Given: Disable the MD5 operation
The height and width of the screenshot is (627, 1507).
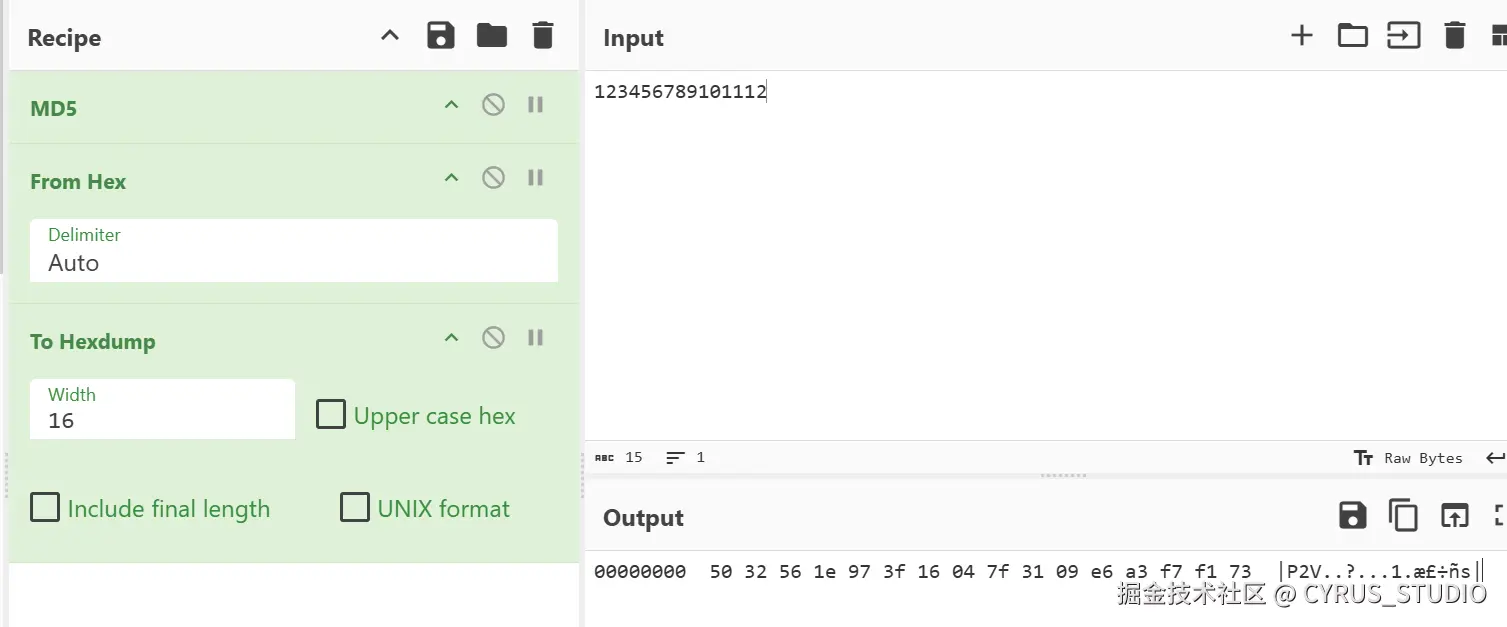Looking at the screenshot, I should [493, 105].
